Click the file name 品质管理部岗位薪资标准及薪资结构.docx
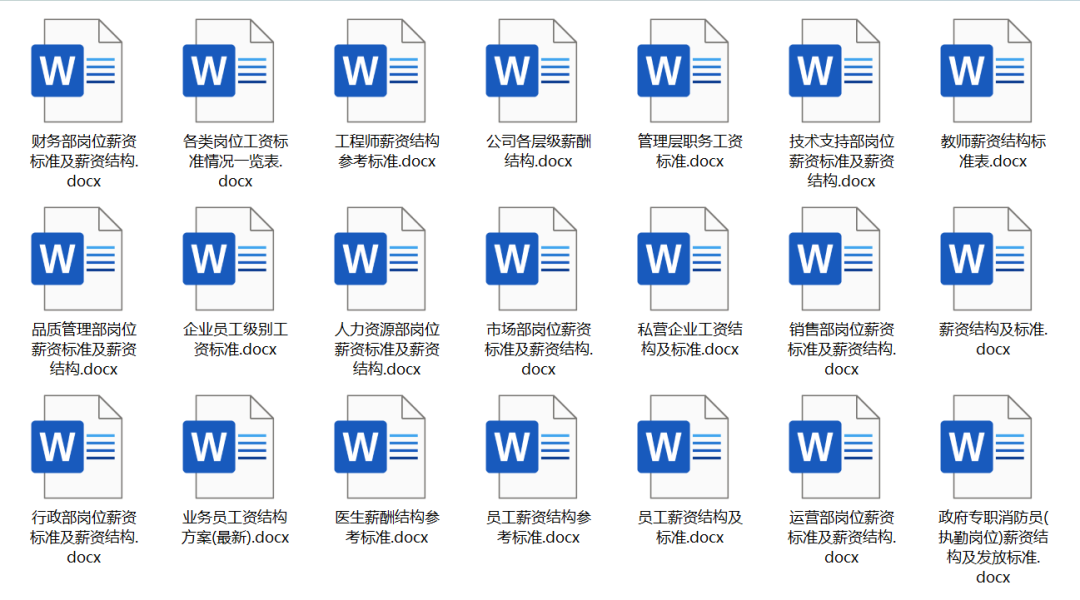This screenshot has width=1080, height=600. coord(84,349)
